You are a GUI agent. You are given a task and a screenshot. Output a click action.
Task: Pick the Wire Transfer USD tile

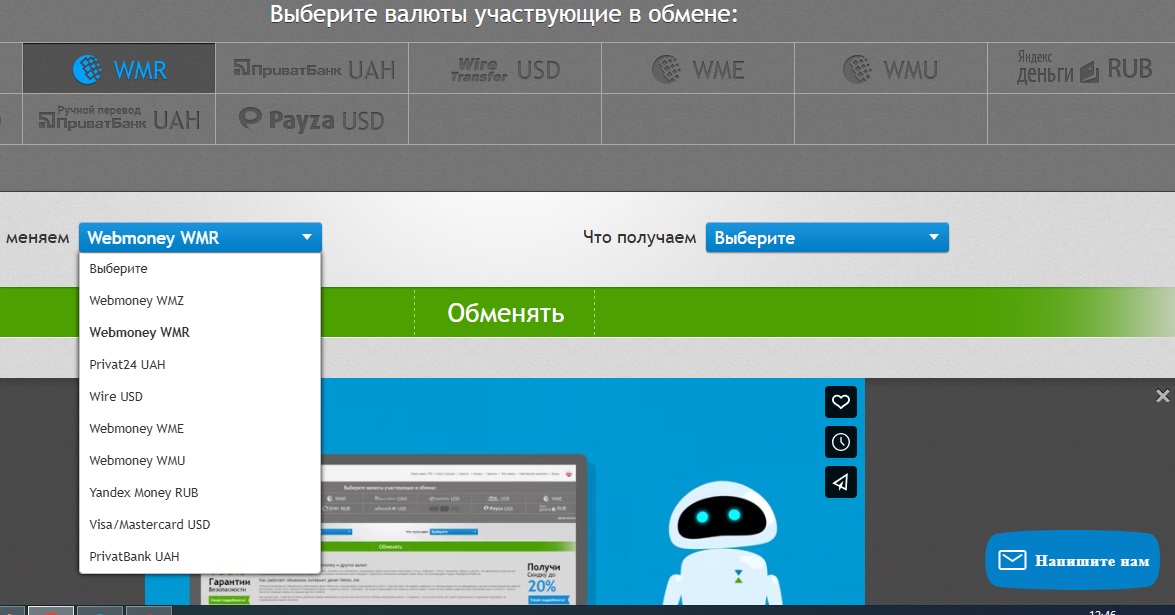coord(505,69)
